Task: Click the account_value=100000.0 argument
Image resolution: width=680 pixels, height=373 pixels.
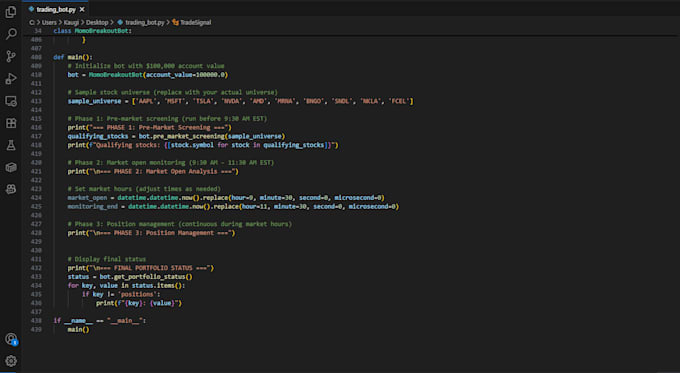Action: point(186,75)
